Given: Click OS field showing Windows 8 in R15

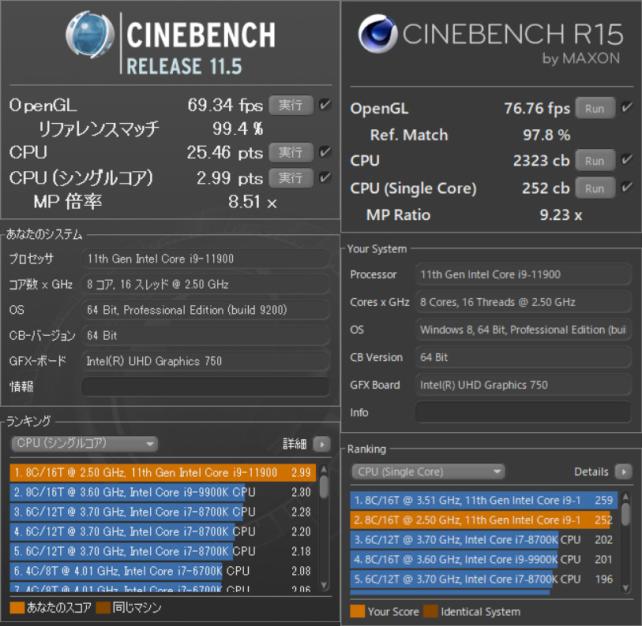Looking at the screenshot, I should tap(523, 330).
